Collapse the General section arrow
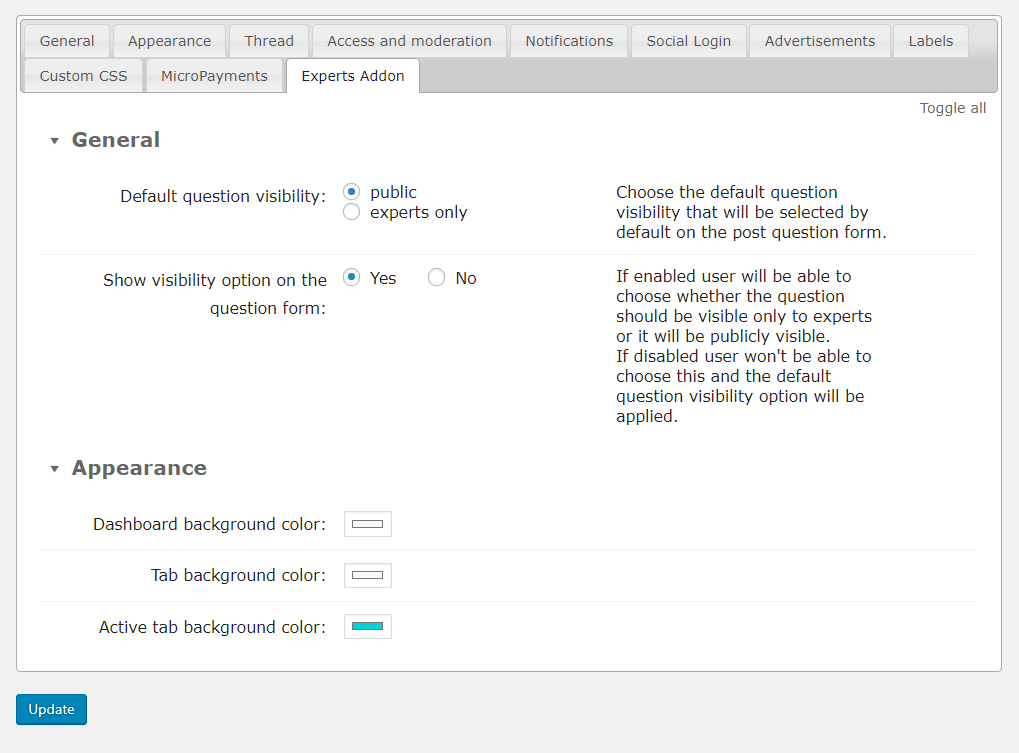 [55, 141]
